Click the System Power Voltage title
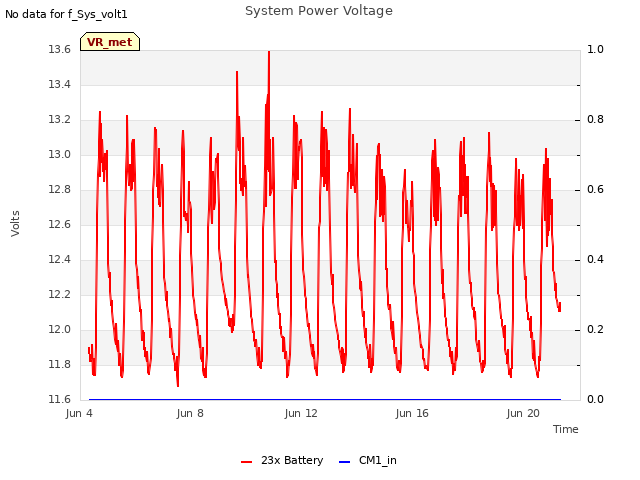 click(319, 11)
